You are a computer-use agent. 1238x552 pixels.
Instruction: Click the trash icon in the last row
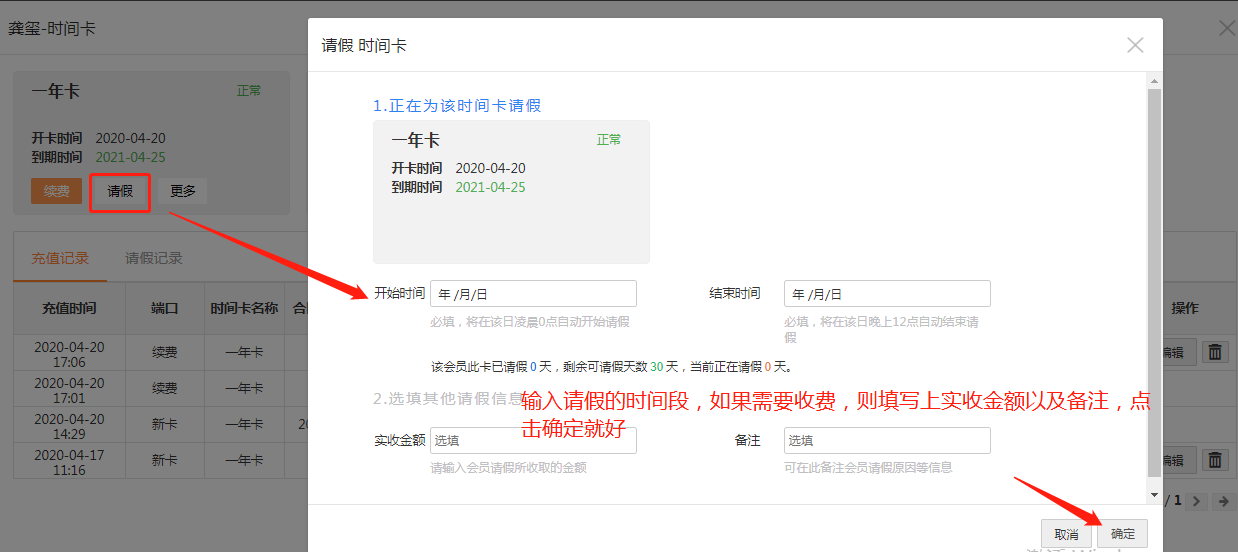pyautogui.click(x=1214, y=460)
